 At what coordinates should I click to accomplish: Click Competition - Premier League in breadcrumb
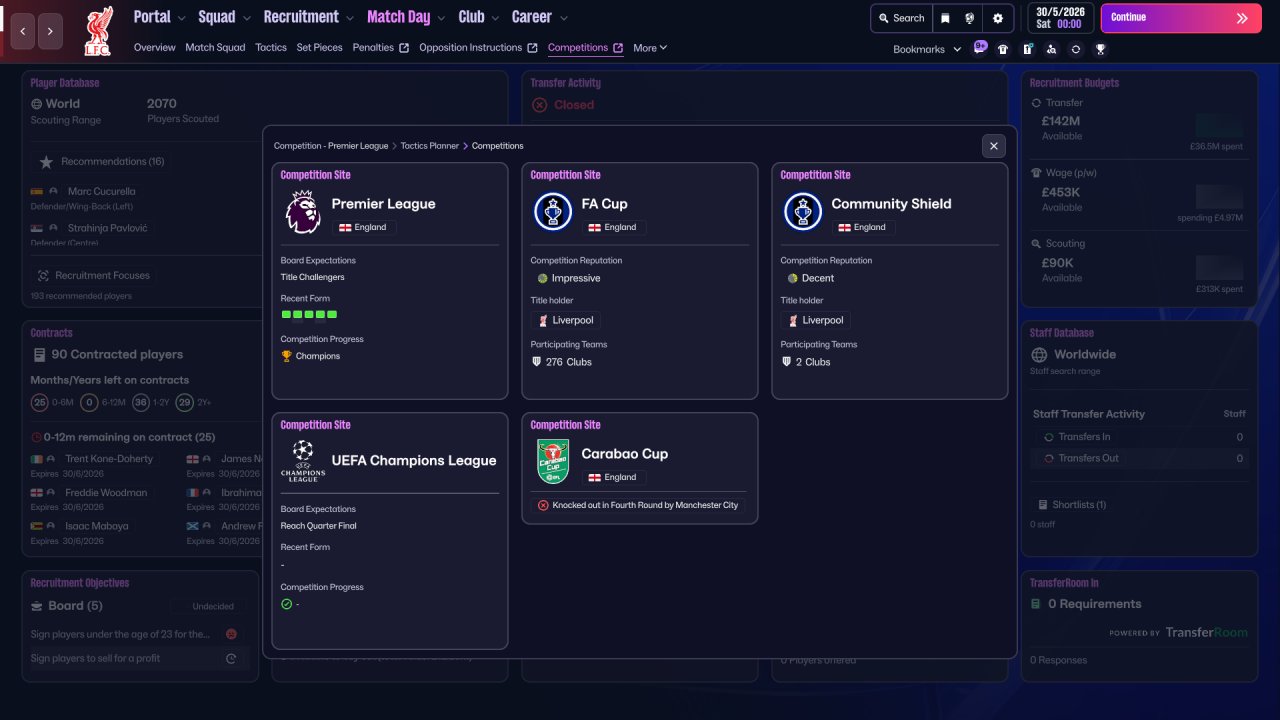coord(331,146)
